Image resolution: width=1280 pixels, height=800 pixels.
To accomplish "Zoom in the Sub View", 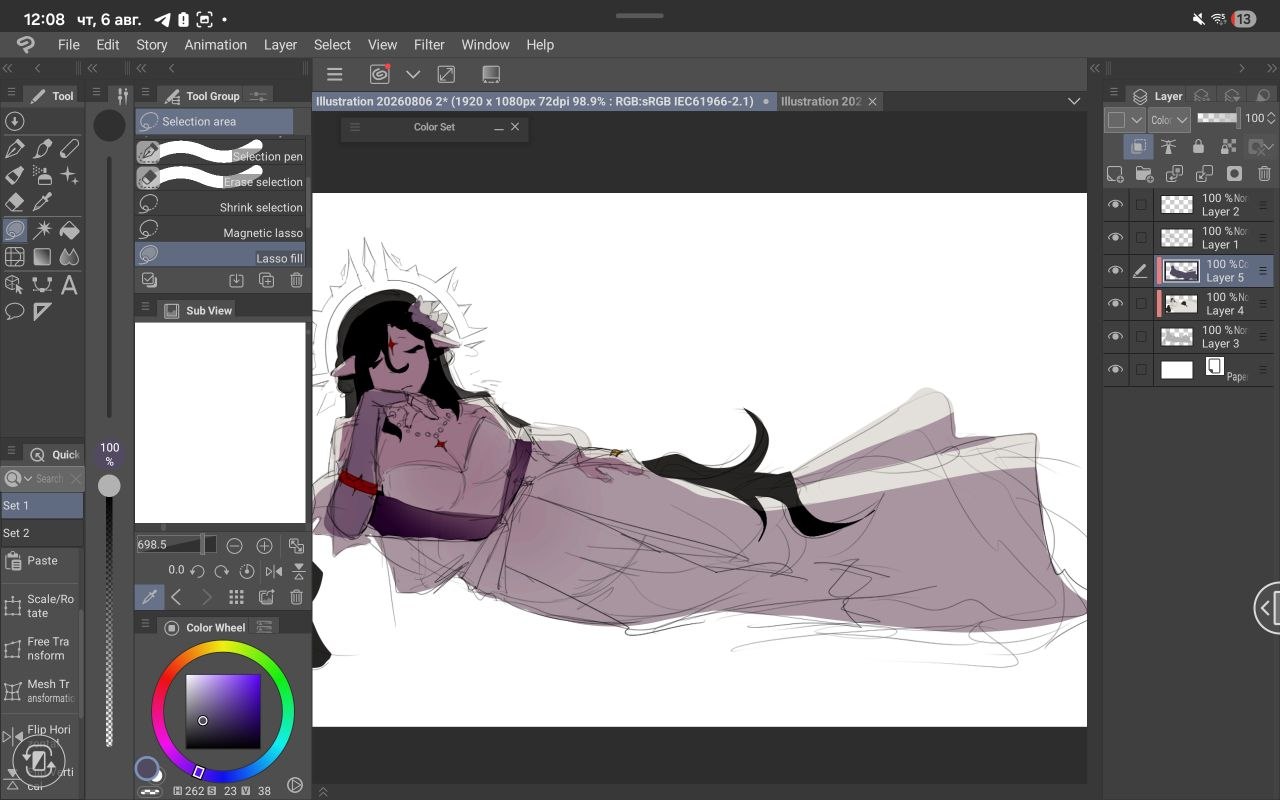I will pyautogui.click(x=264, y=545).
